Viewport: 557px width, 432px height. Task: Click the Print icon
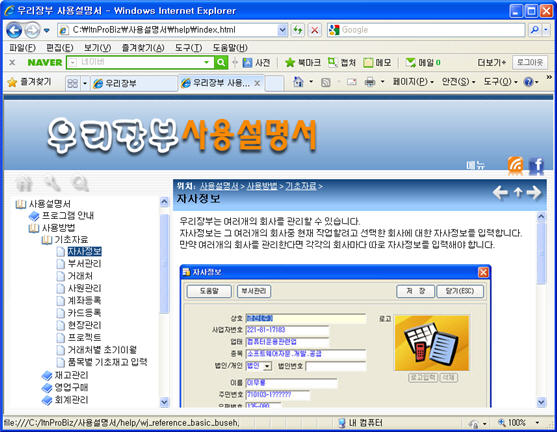[370, 82]
